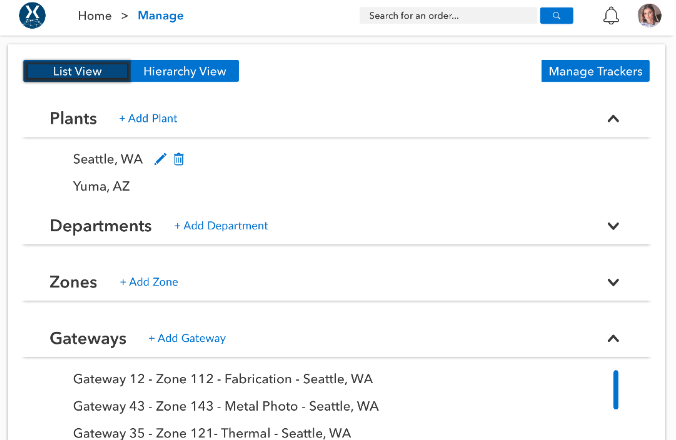Click the search magnifier button

pyautogui.click(x=556, y=16)
